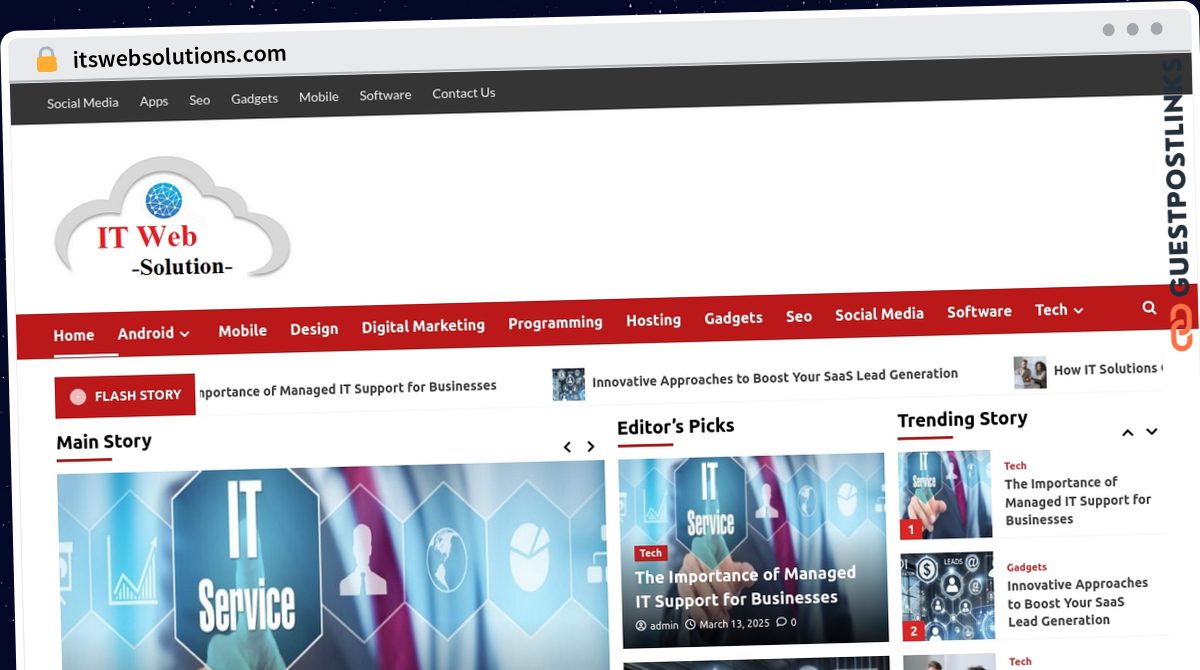Click the How IT Solutions flash thumbnail
The image size is (1200, 670).
[x=1029, y=372]
